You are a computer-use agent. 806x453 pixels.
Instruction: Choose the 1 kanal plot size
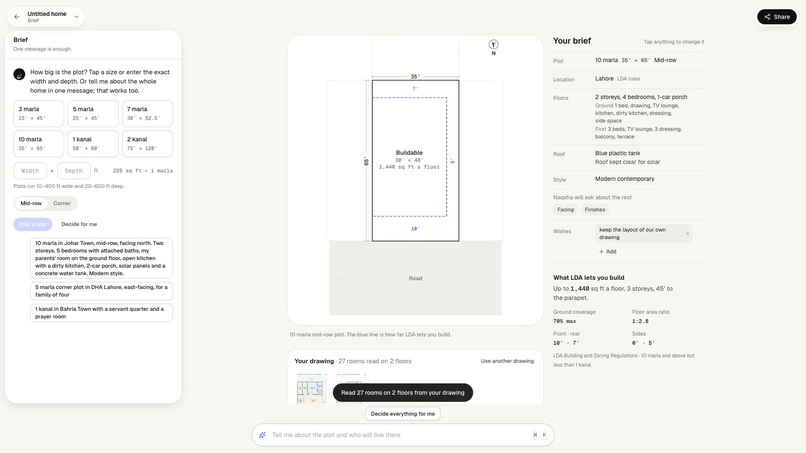pyautogui.click(x=93, y=143)
